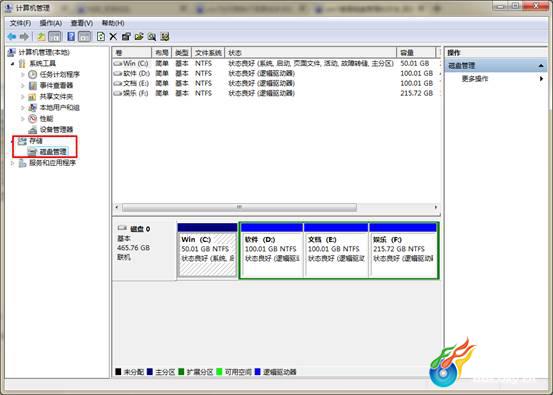
Task: Select the Win (C:) partition block
Action: (207, 250)
